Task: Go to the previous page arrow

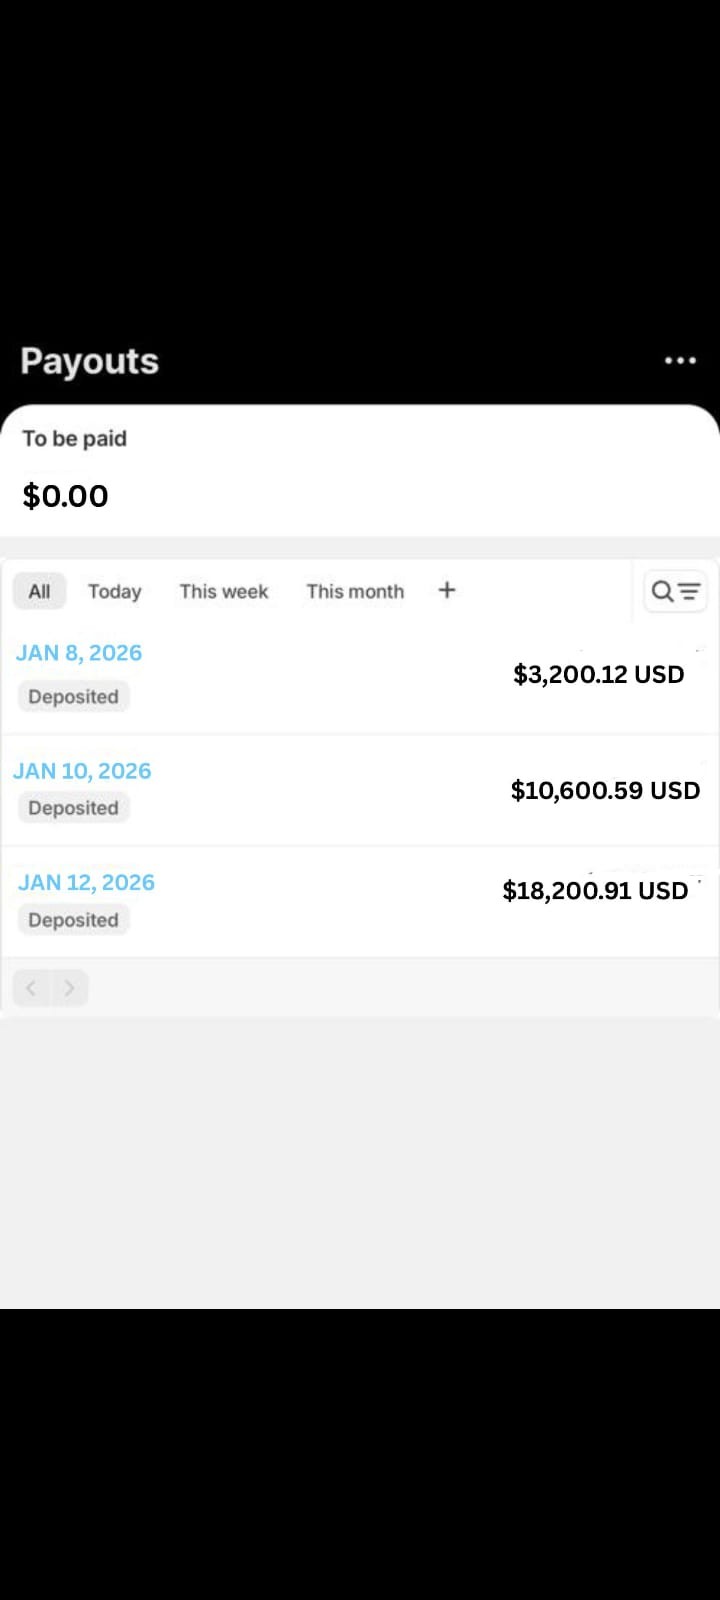Action: point(31,988)
